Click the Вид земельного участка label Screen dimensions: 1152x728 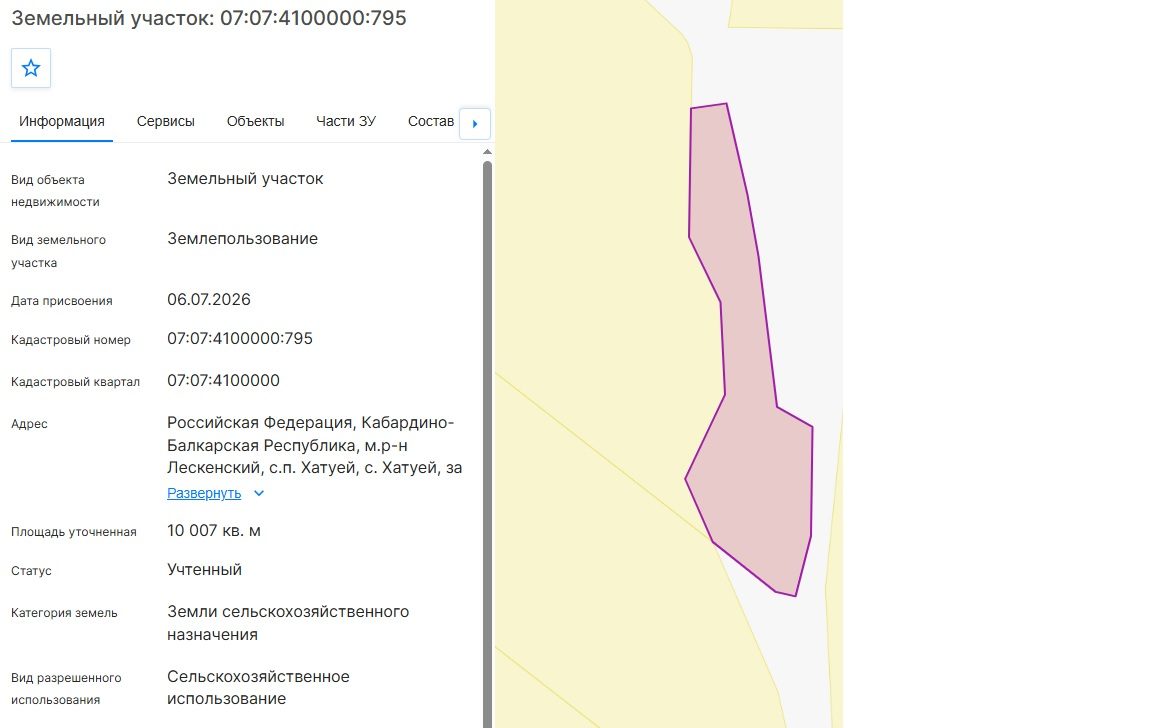click(58, 251)
